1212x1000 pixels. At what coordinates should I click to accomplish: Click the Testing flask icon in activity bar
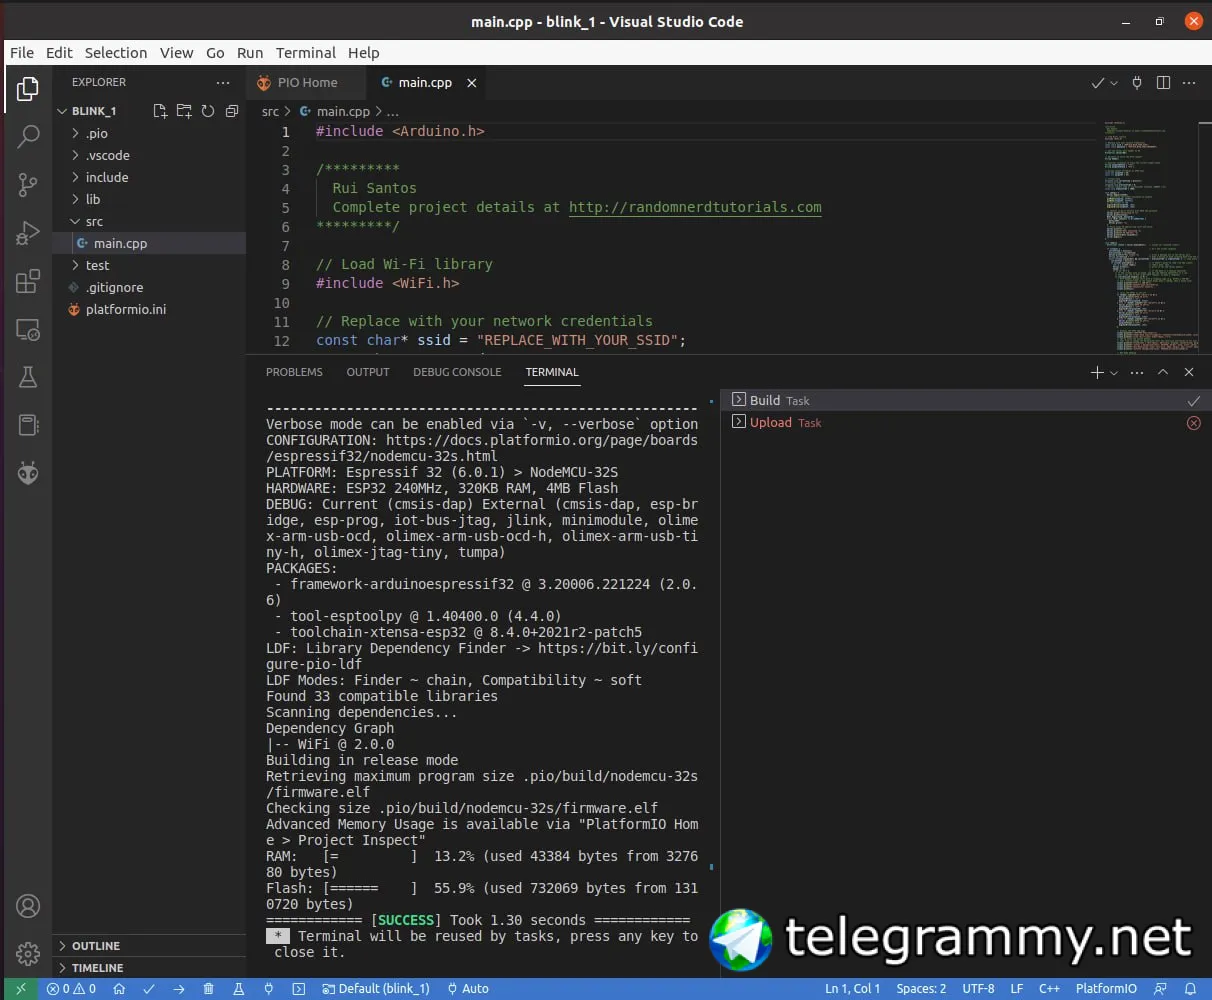[x=28, y=377]
